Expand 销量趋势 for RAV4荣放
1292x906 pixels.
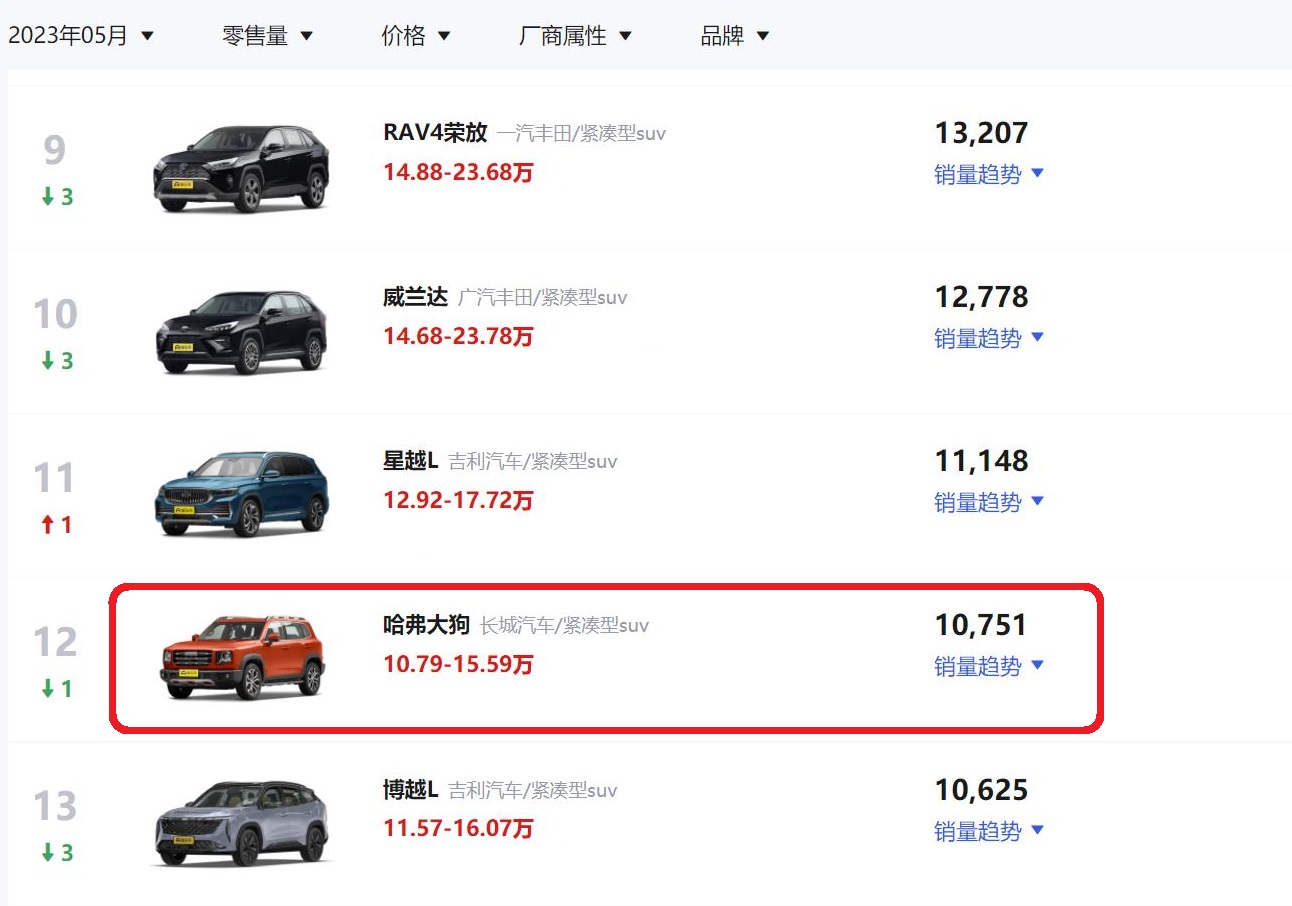click(989, 174)
